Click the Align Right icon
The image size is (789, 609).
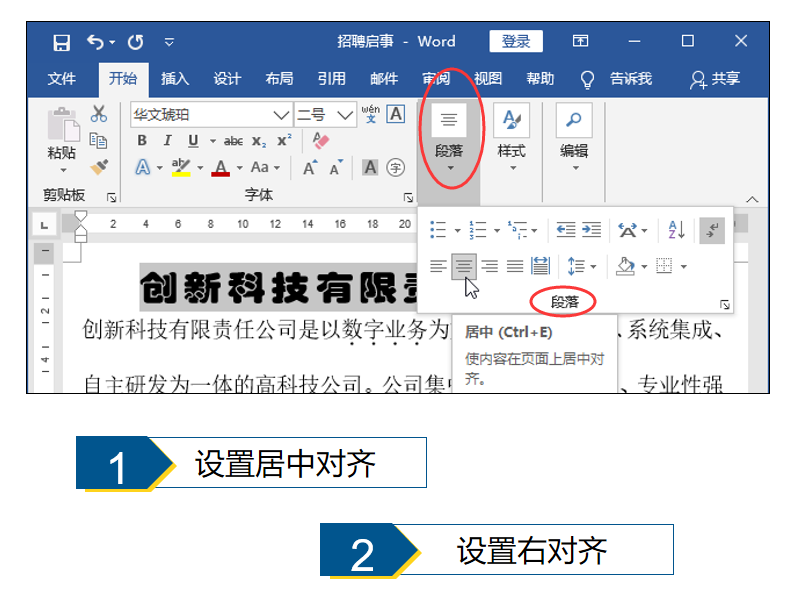click(490, 266)
